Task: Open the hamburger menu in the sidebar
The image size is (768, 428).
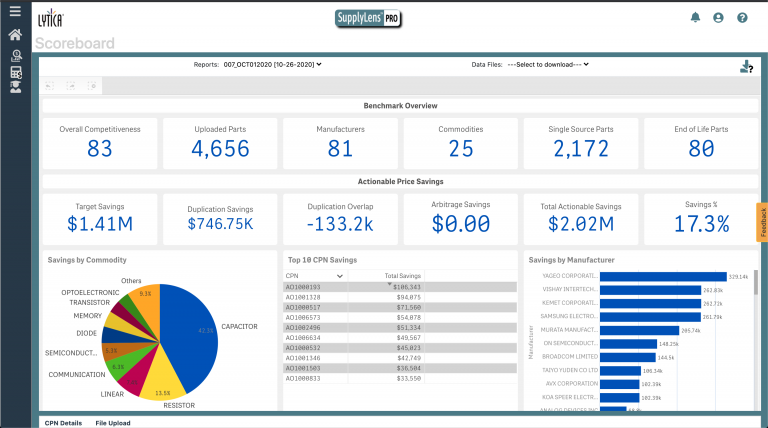Action: pos(15,11)
